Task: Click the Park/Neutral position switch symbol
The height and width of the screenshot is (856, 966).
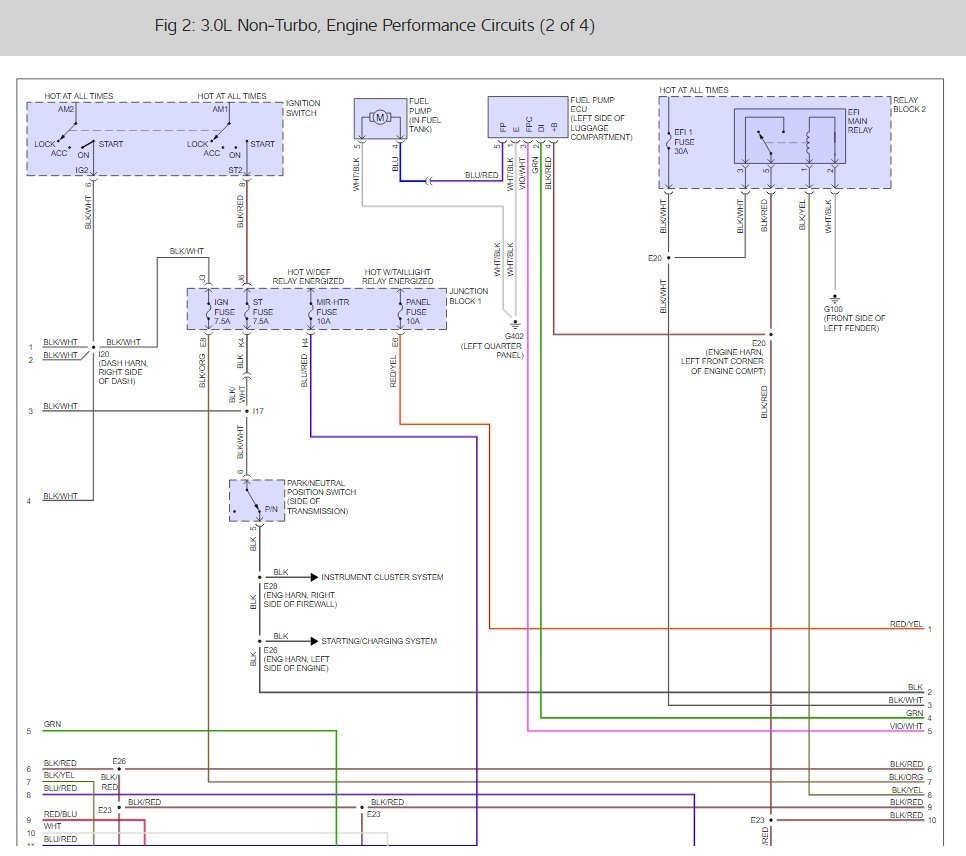Action: (x=257, y=500)
